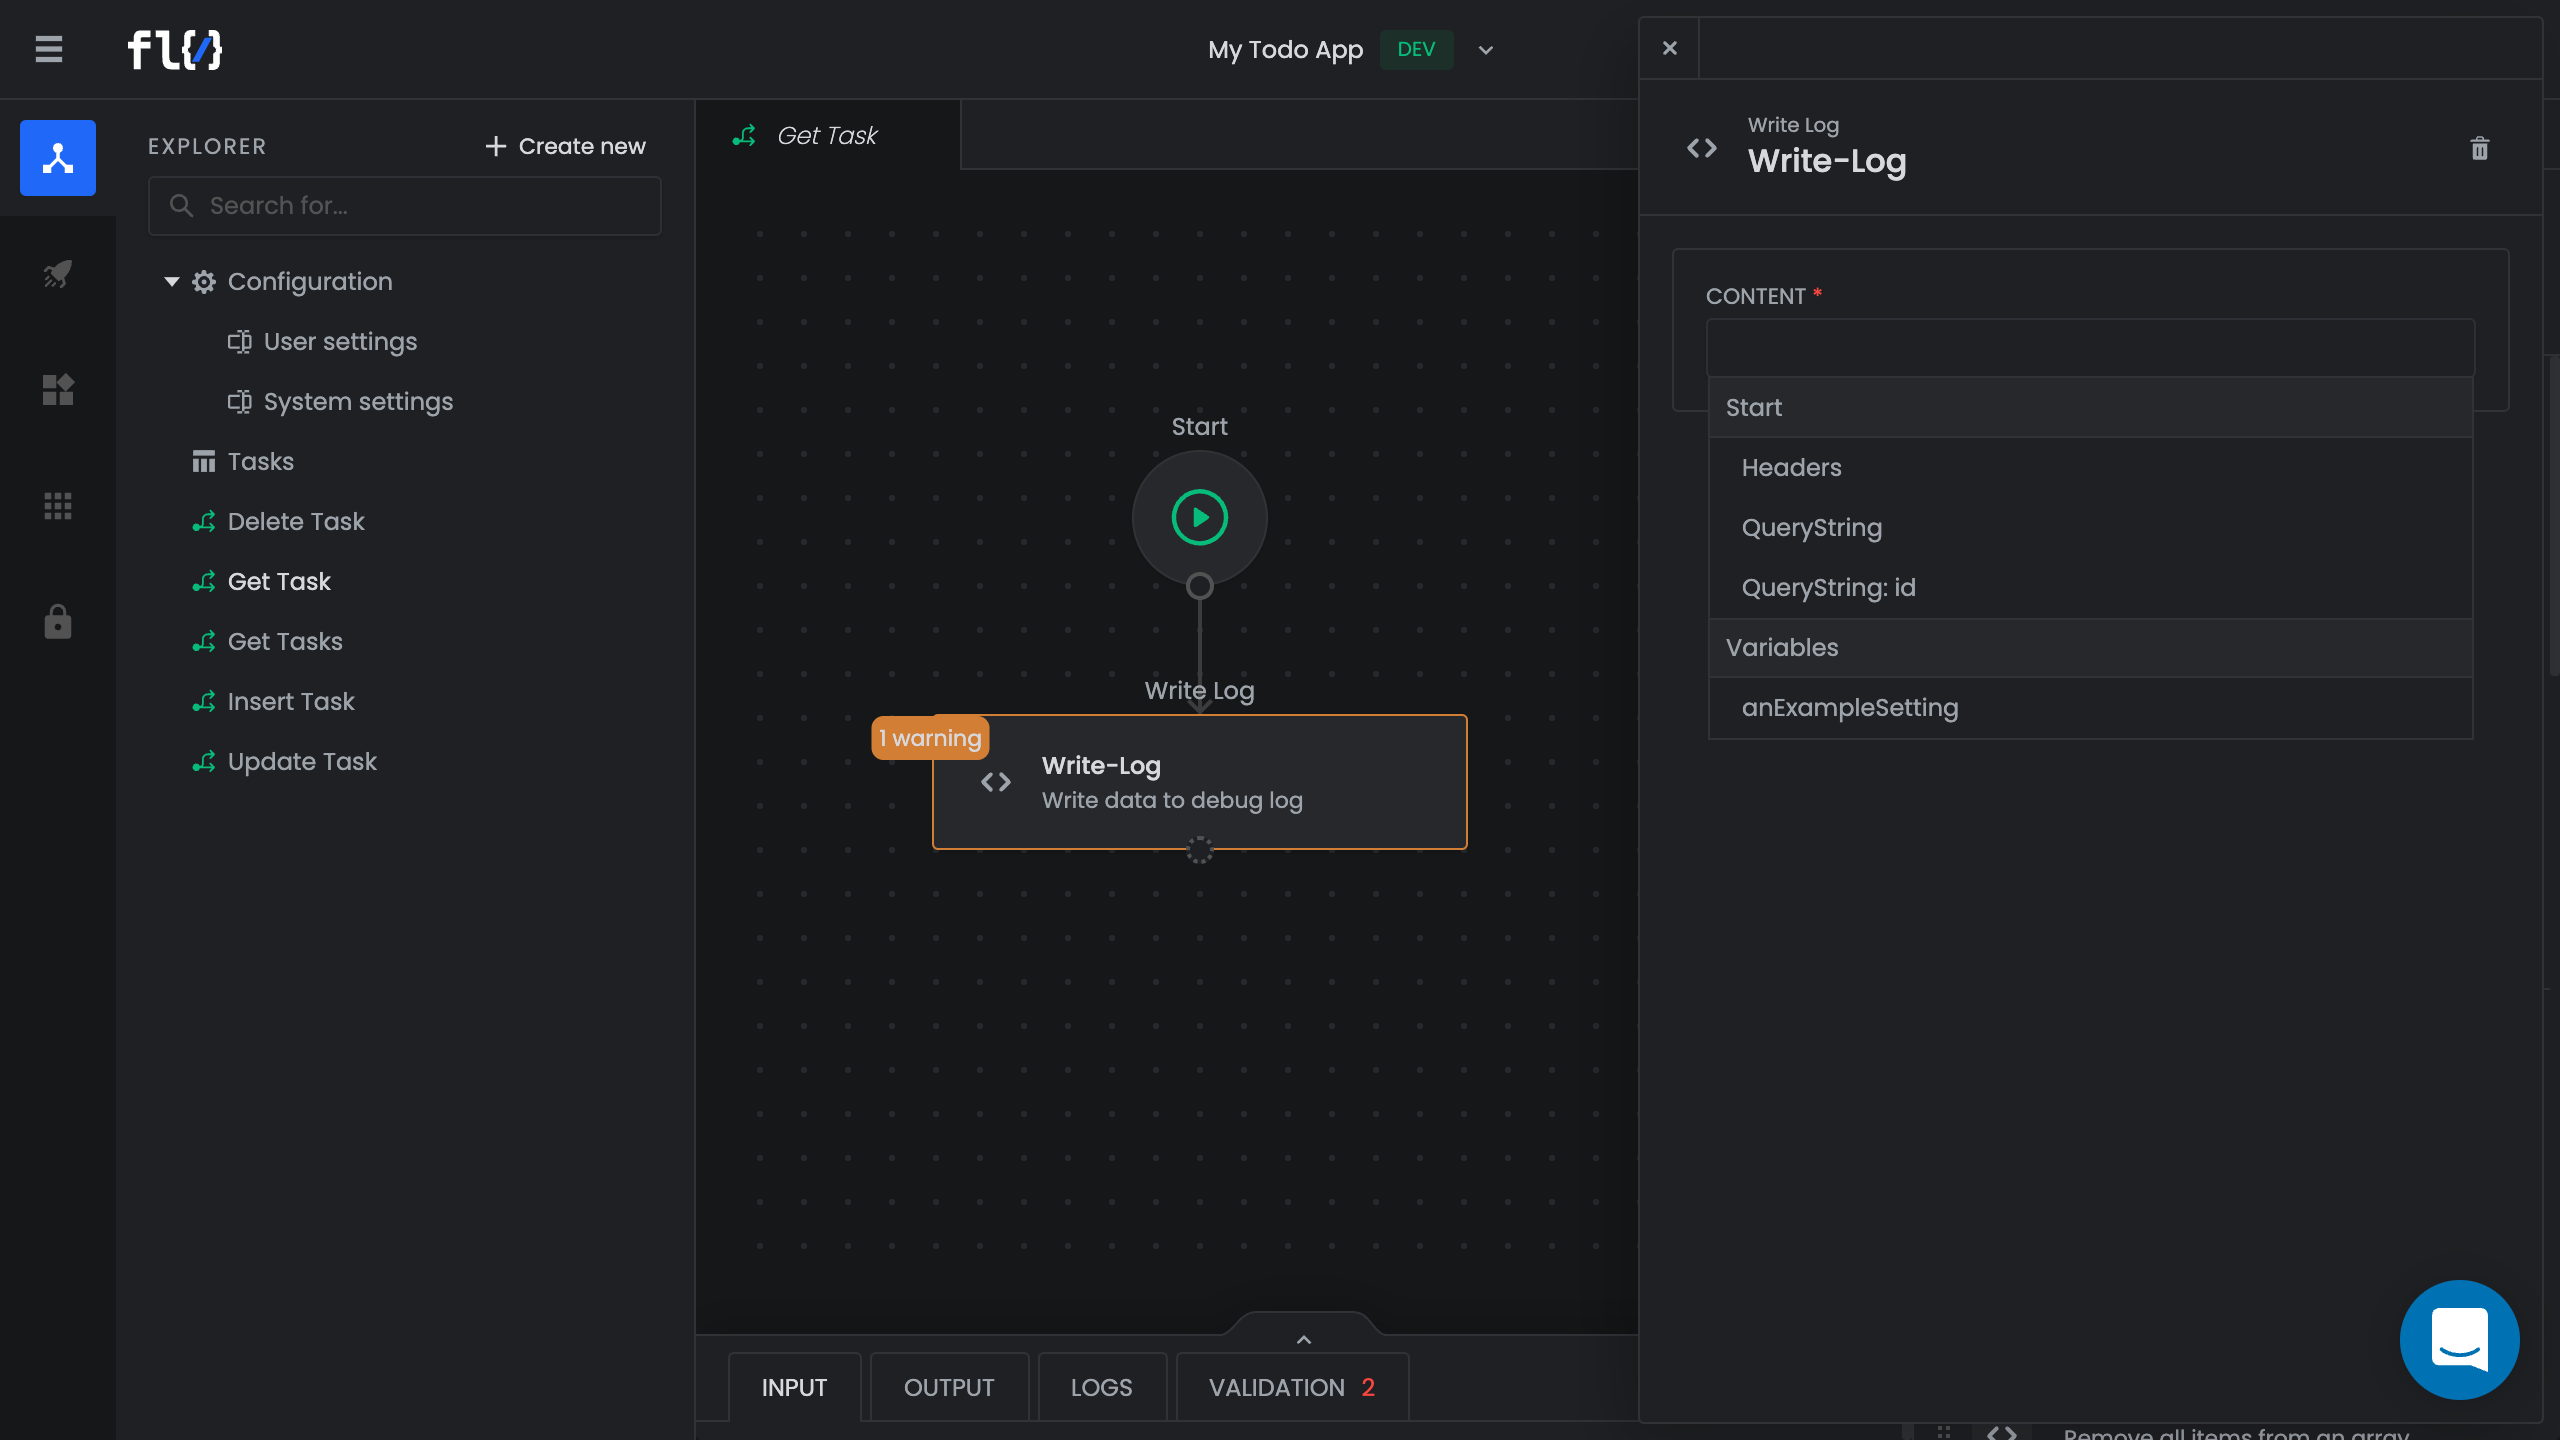Viewport: 2560px width, 1440px height.
Task: Open the chat support bubble
Action: point(2459,1339)
